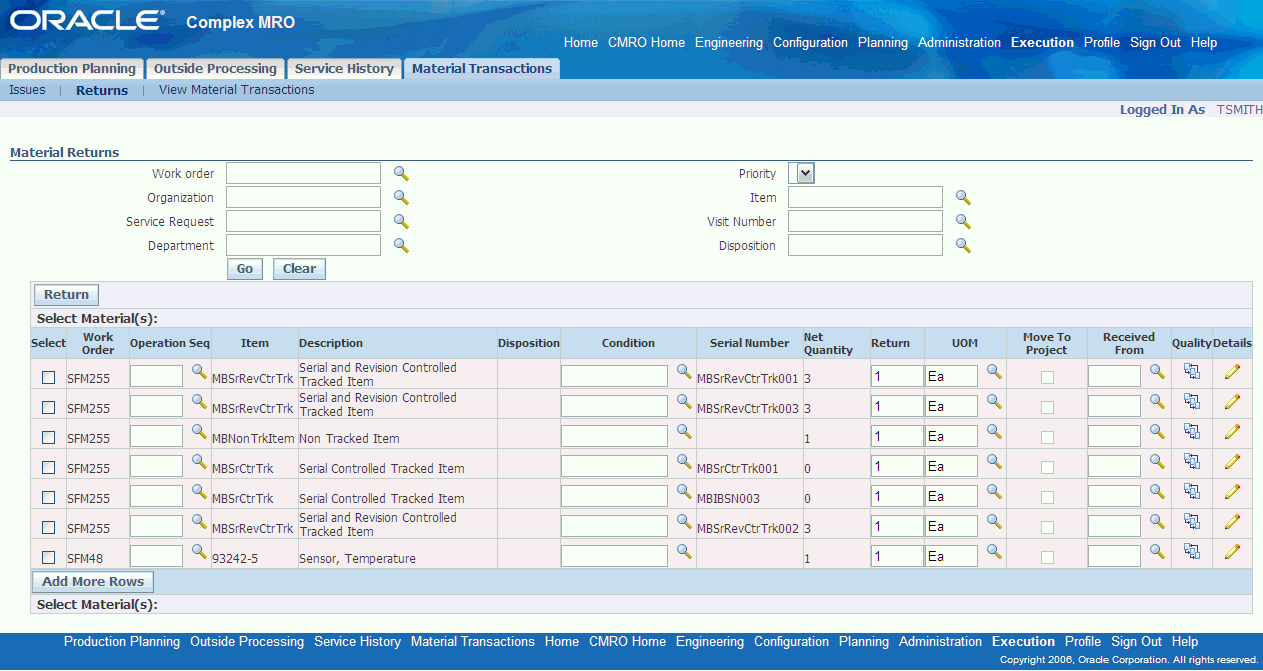The height and width of the screenshot is (671, 1263).
Task: Select checkbox for MBSrRevCtrTrk002 row
Action: click(x=48, y=527)
